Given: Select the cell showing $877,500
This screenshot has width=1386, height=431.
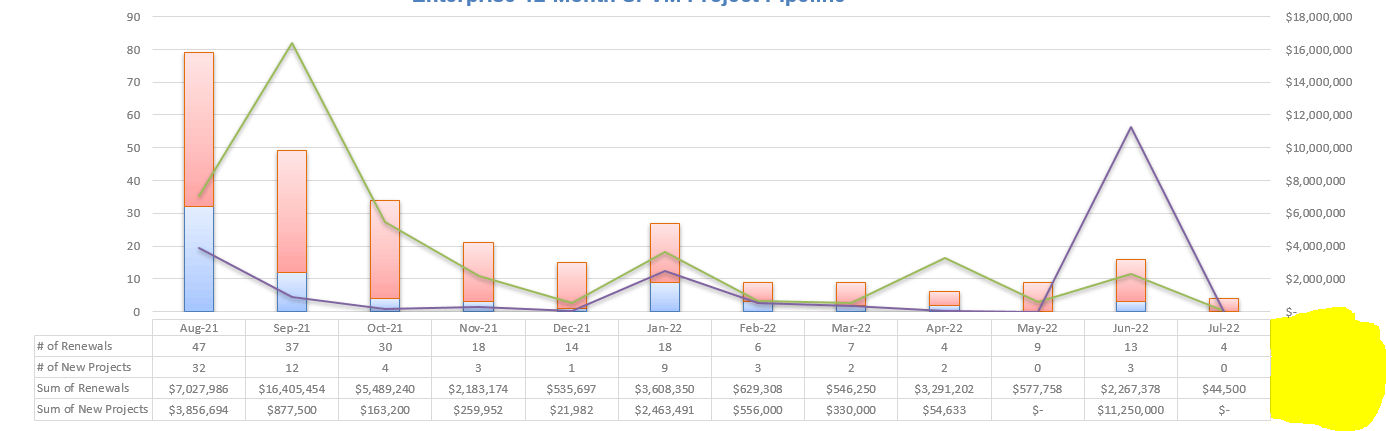Looking at the screenshot, I should pos(292,409).
